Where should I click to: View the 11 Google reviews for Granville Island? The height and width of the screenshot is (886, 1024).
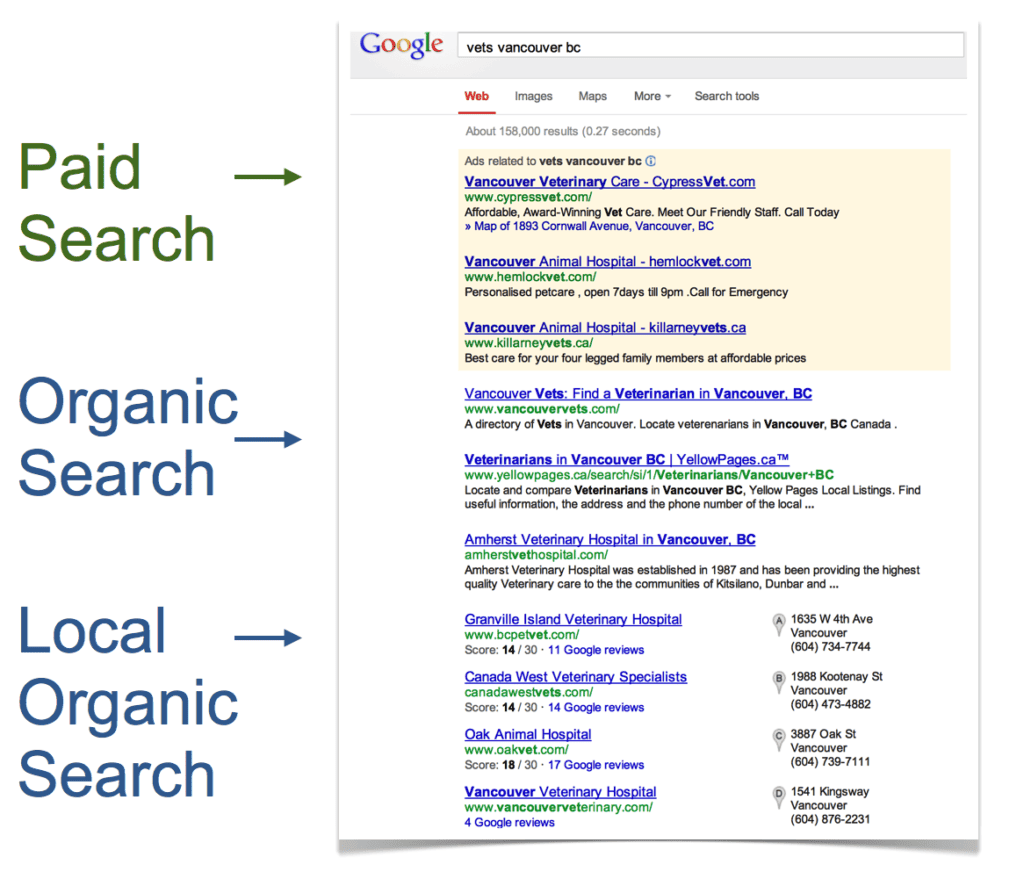[x=596, y=650]
